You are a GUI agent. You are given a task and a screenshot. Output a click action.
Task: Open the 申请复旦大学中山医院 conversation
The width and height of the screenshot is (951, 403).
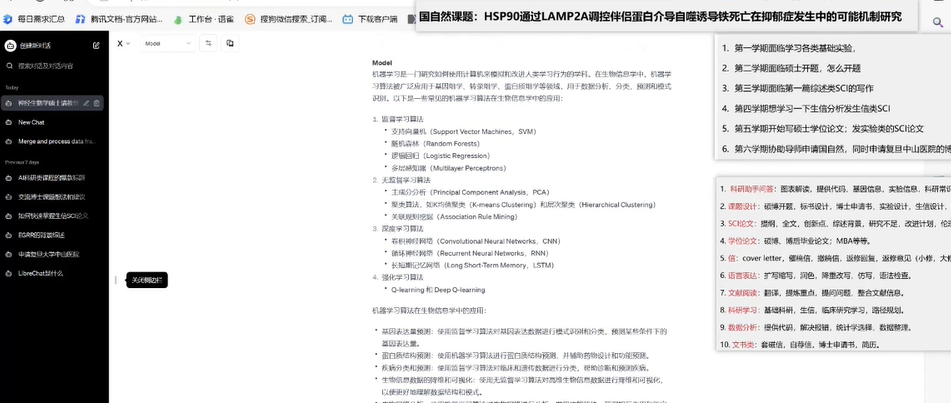54,254
